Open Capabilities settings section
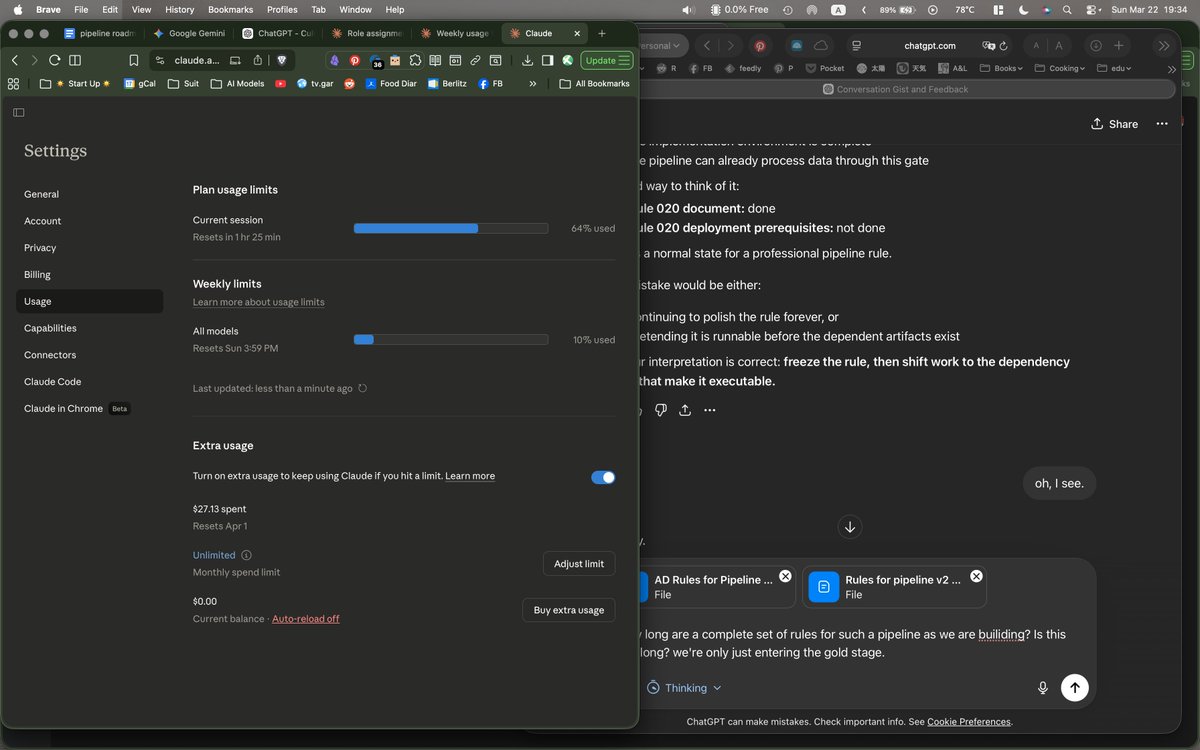Viewport: 1200px width, 750px height. pos(89,328)
